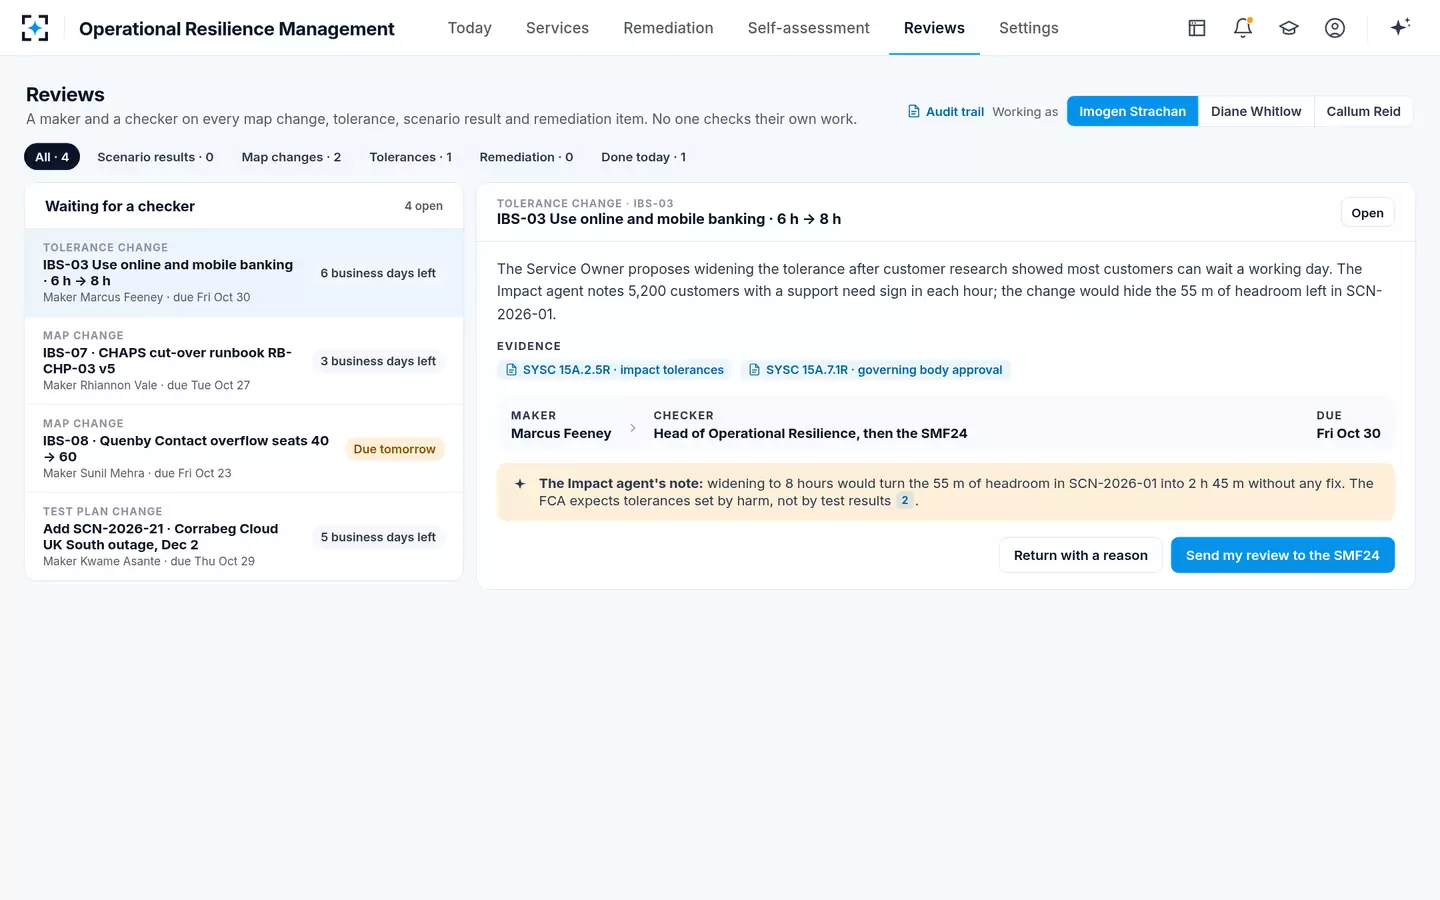Image resolution: width=1440 pixels, height=900 pixels.
Task: Click the Due tomorrow badge
Action: [394, 449]
